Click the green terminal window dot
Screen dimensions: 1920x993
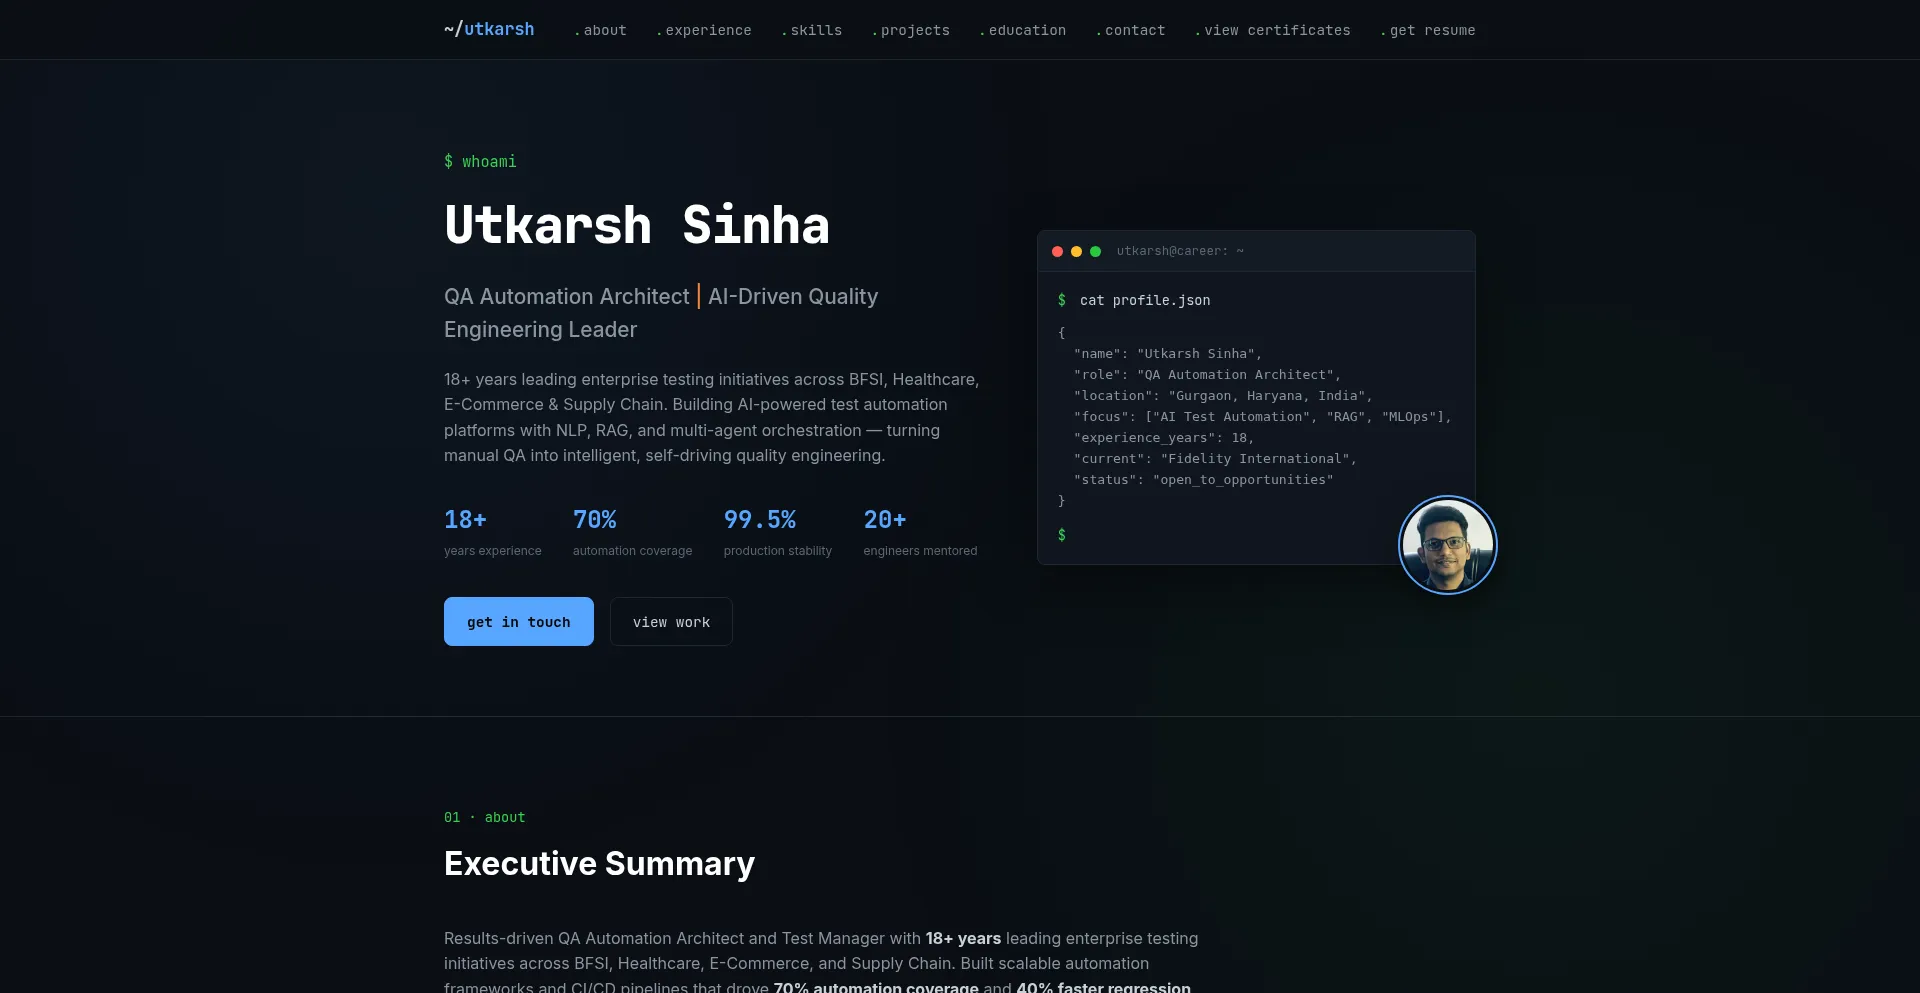1095,252
